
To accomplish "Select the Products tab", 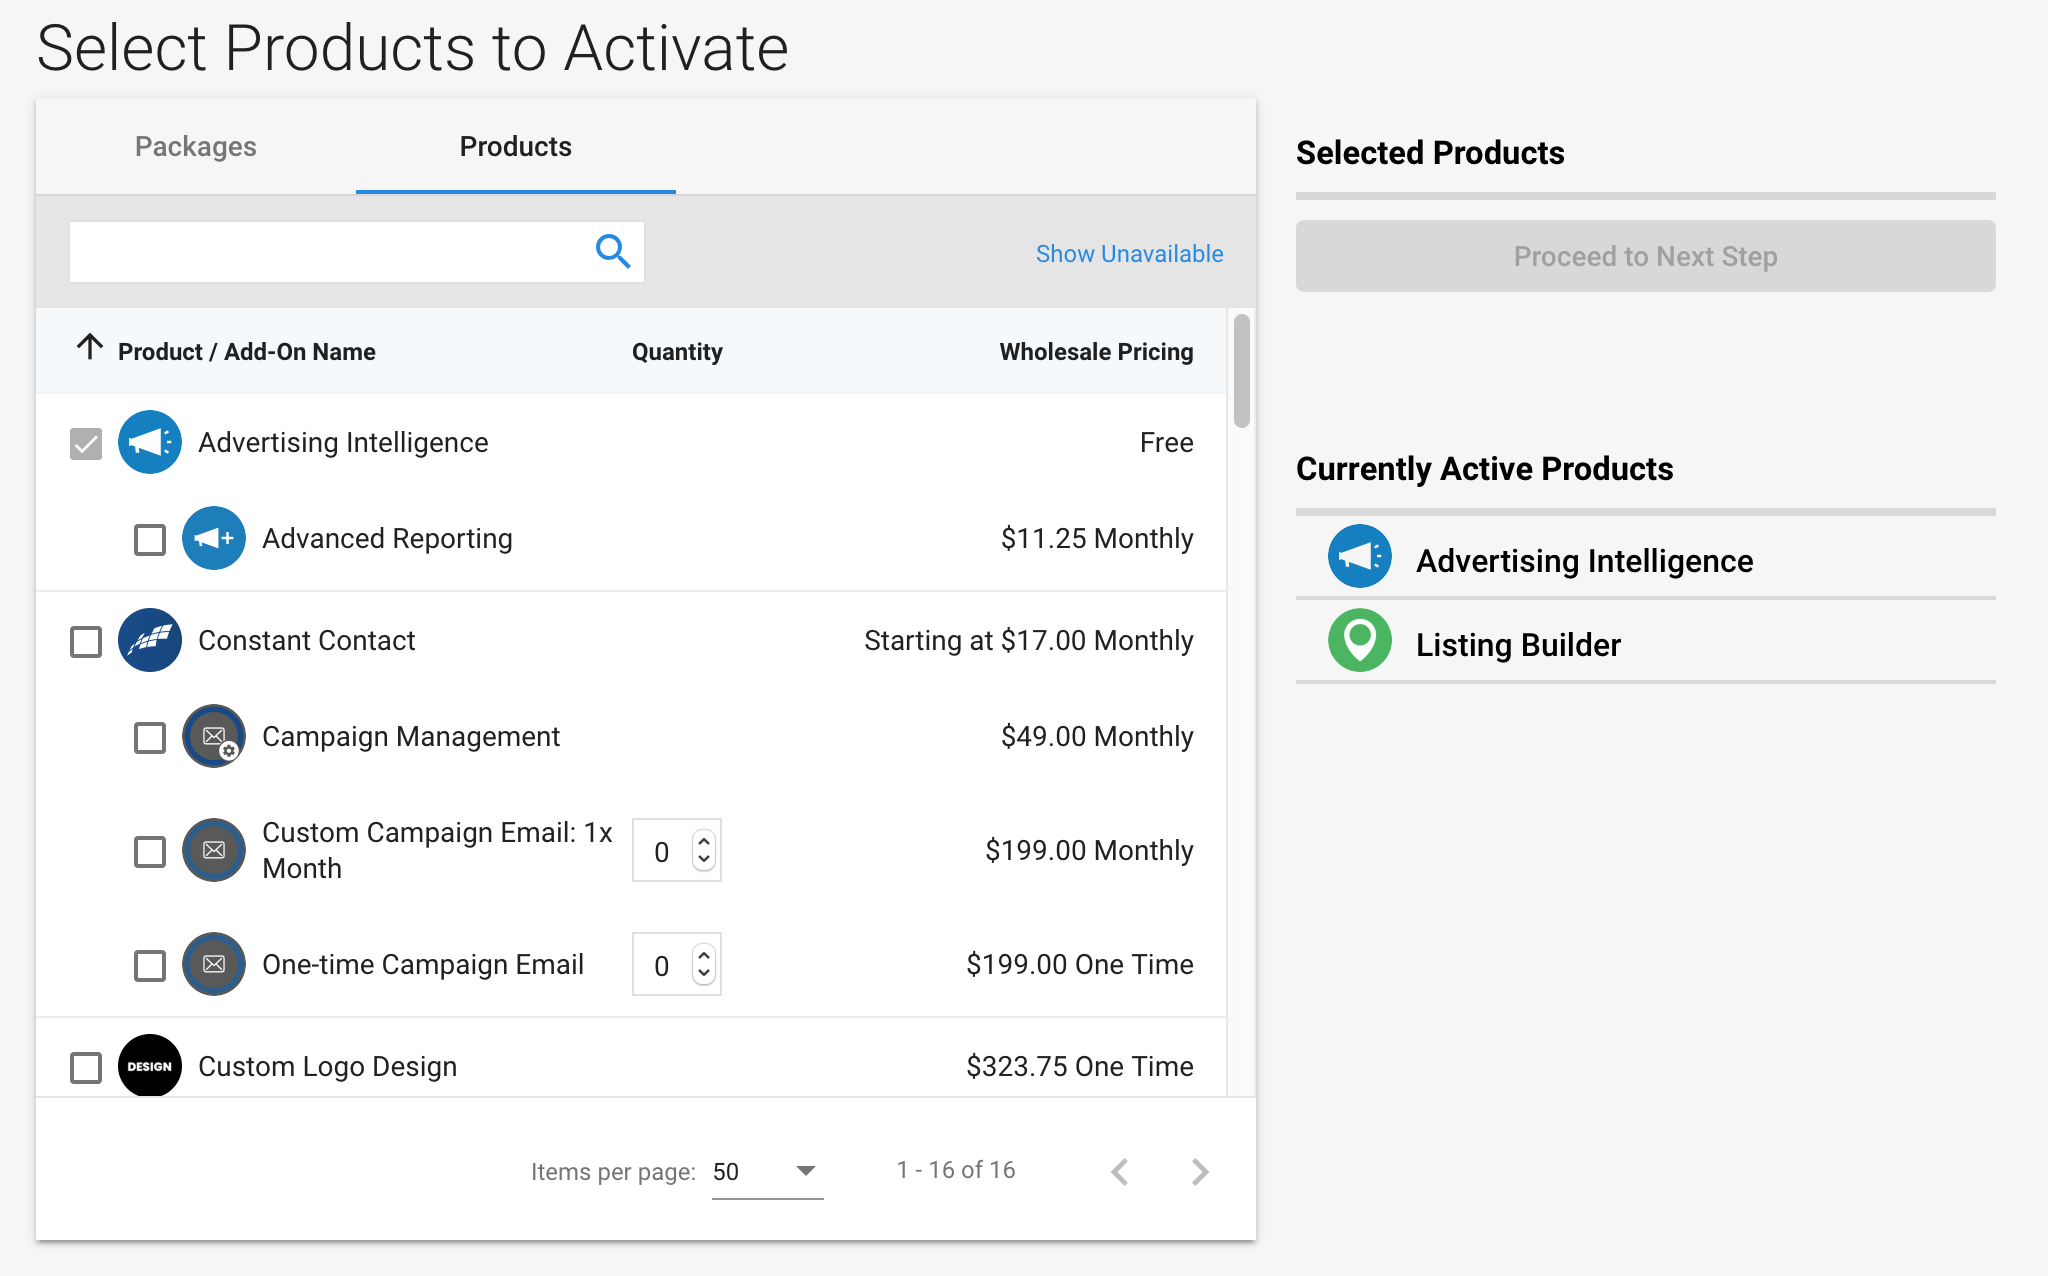I will coord(516,146).
